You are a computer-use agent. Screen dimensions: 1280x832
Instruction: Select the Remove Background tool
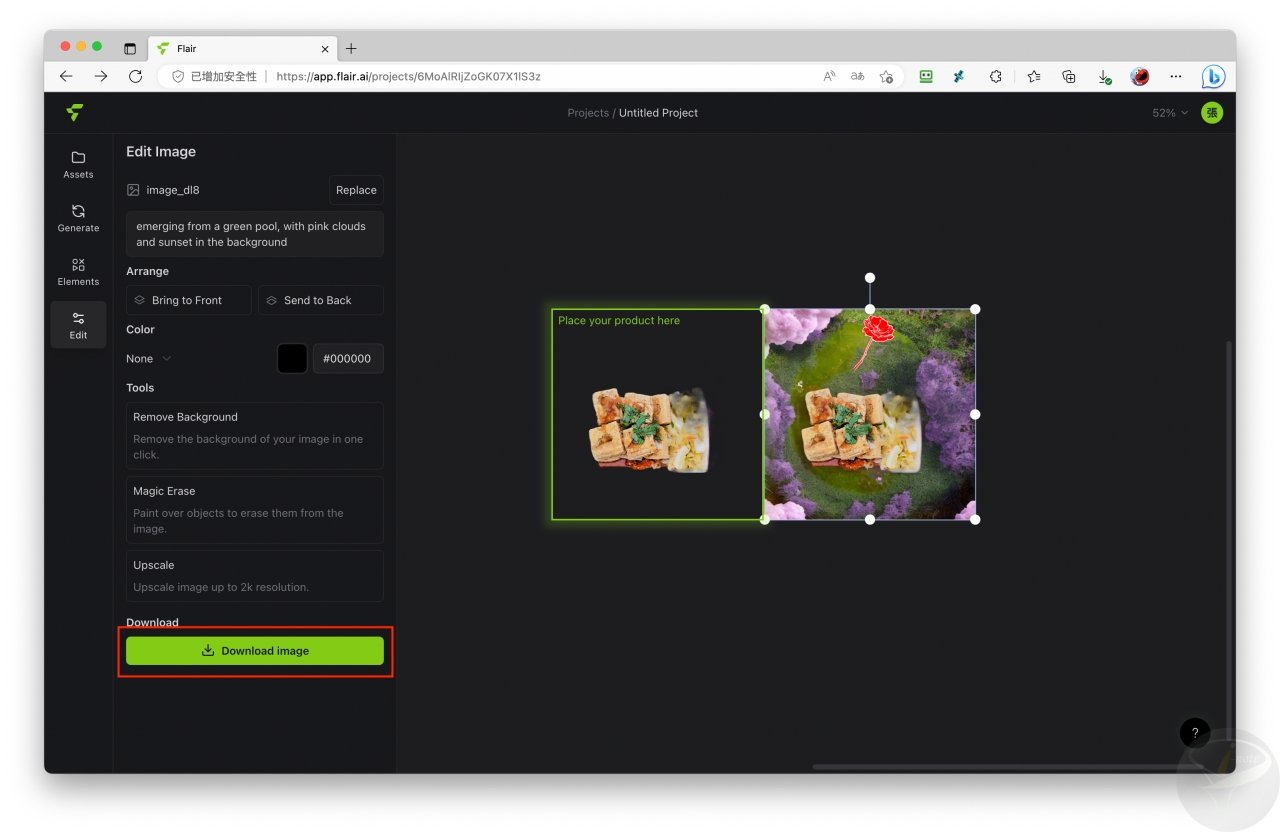[254, 435]
